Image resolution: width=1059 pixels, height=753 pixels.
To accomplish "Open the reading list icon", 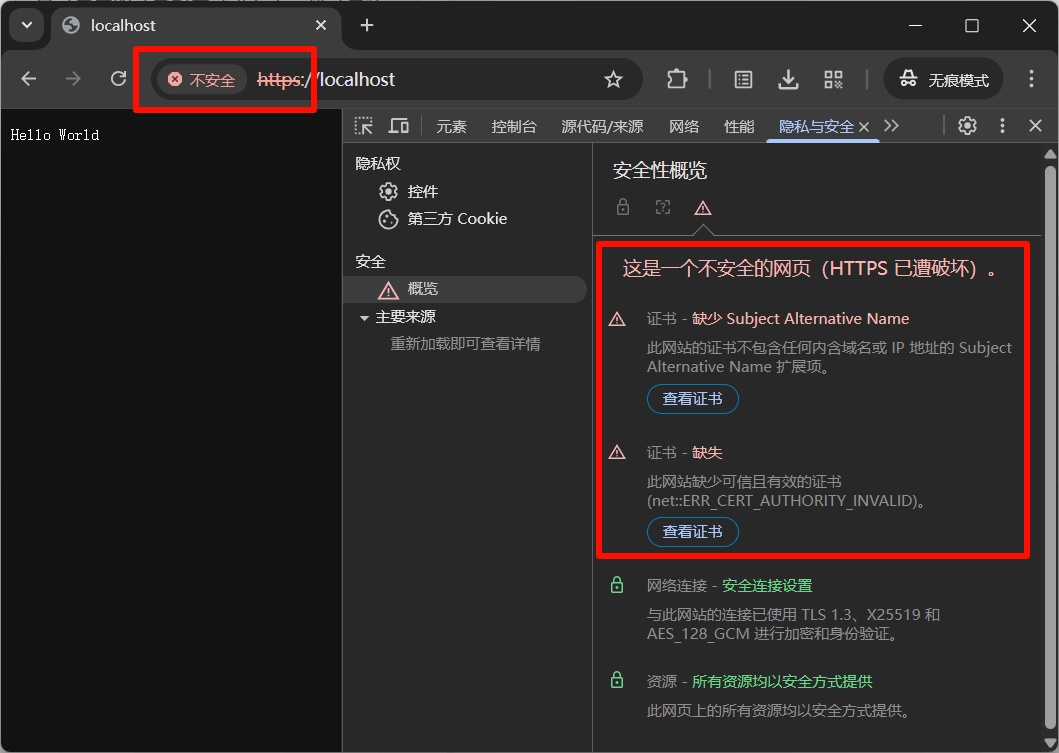I will (741, 79).
